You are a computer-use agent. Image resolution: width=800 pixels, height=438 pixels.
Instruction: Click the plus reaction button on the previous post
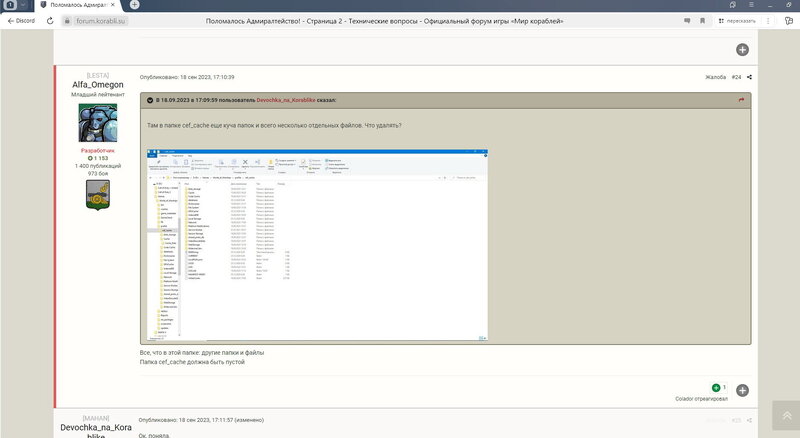[x=742, y=50]
